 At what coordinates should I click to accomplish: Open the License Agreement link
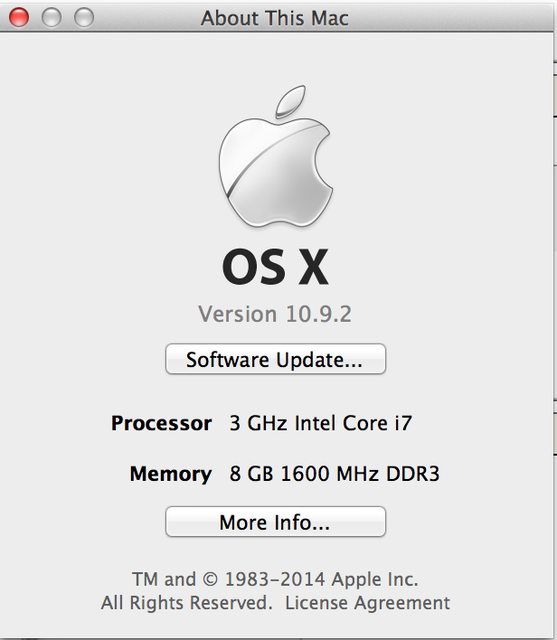[x=367, y=603]
